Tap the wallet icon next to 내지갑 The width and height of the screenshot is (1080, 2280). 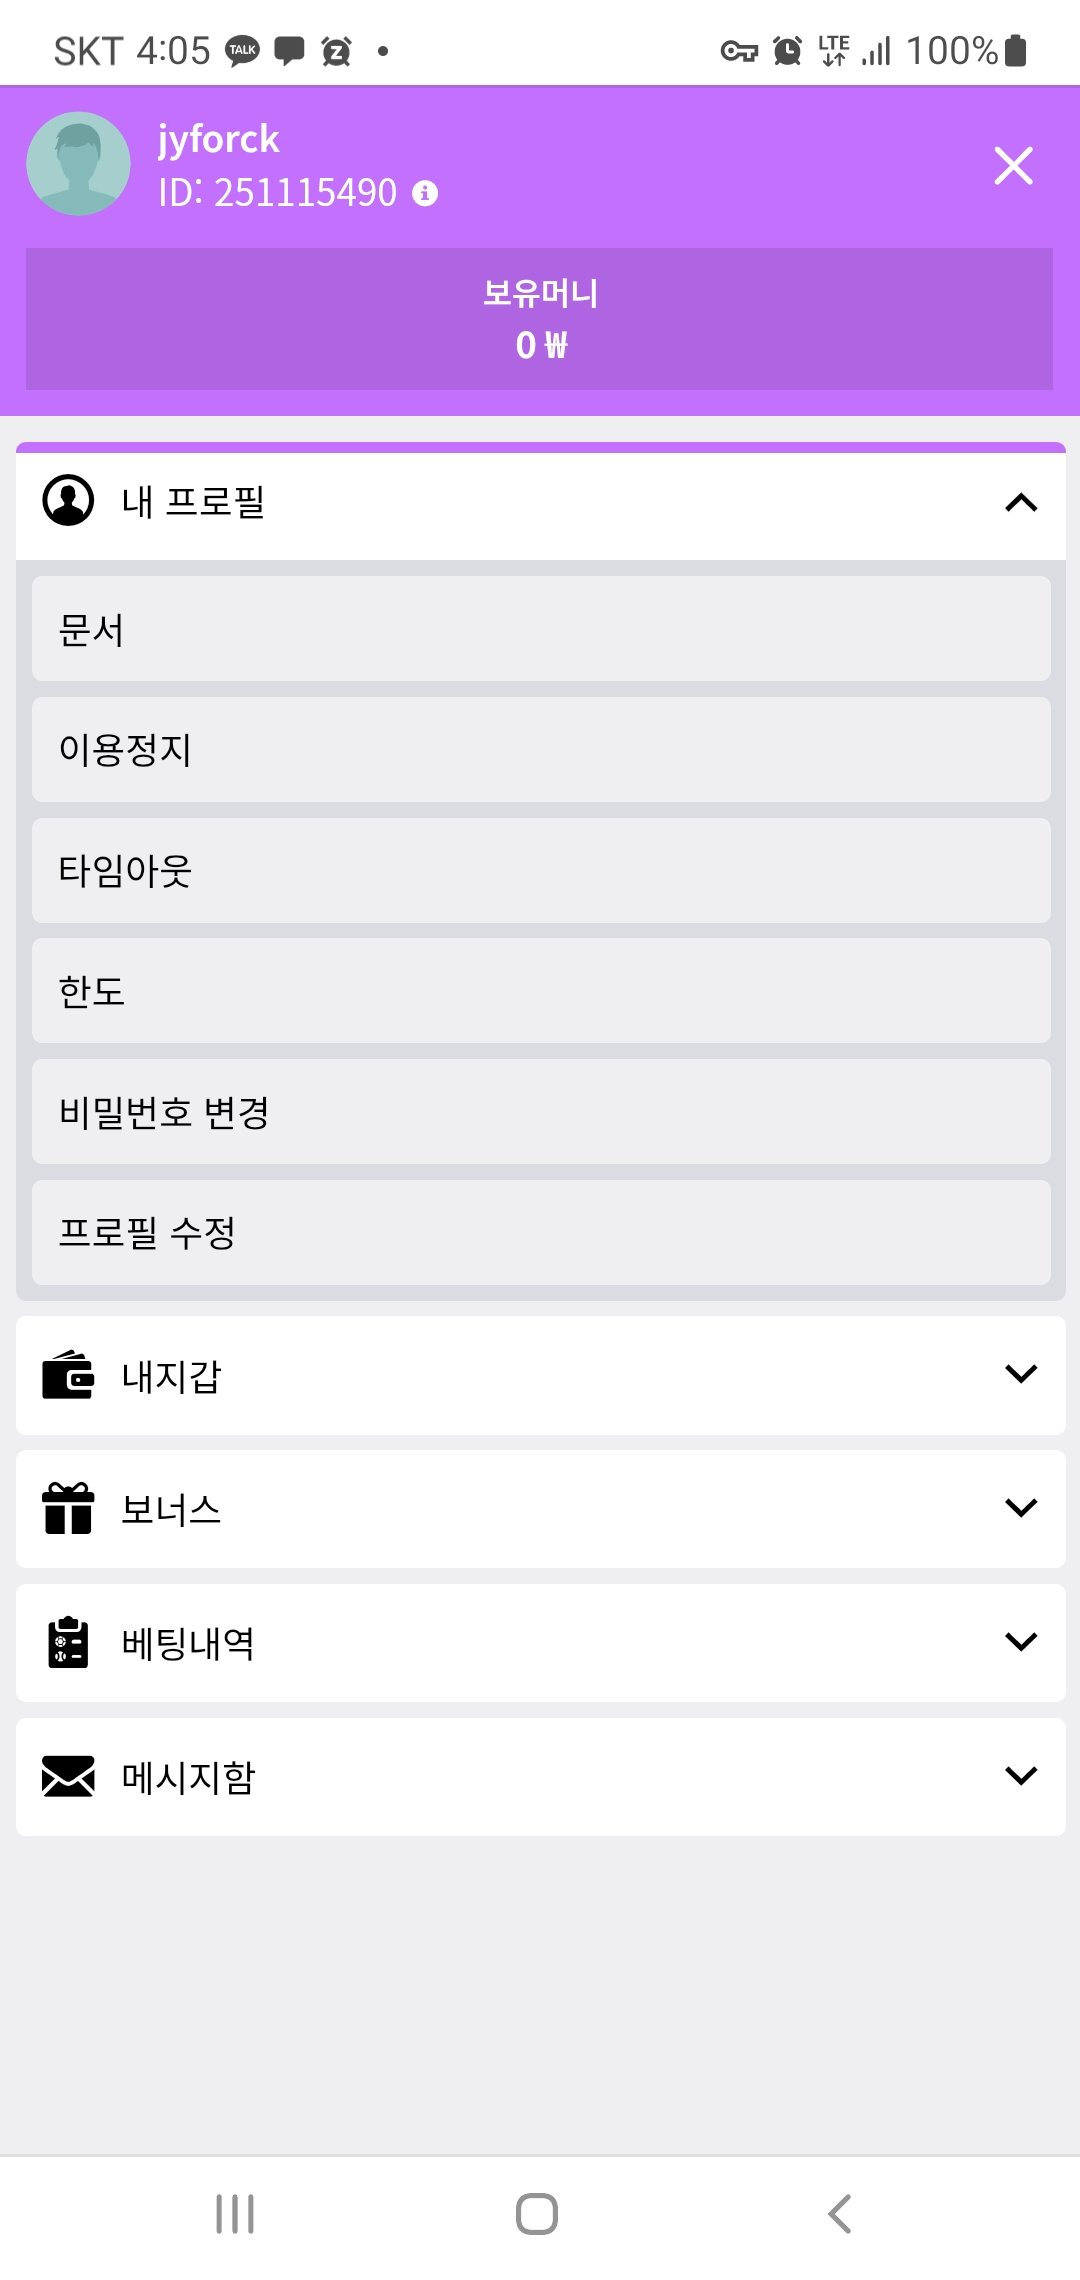click(x=68, y=1375)
